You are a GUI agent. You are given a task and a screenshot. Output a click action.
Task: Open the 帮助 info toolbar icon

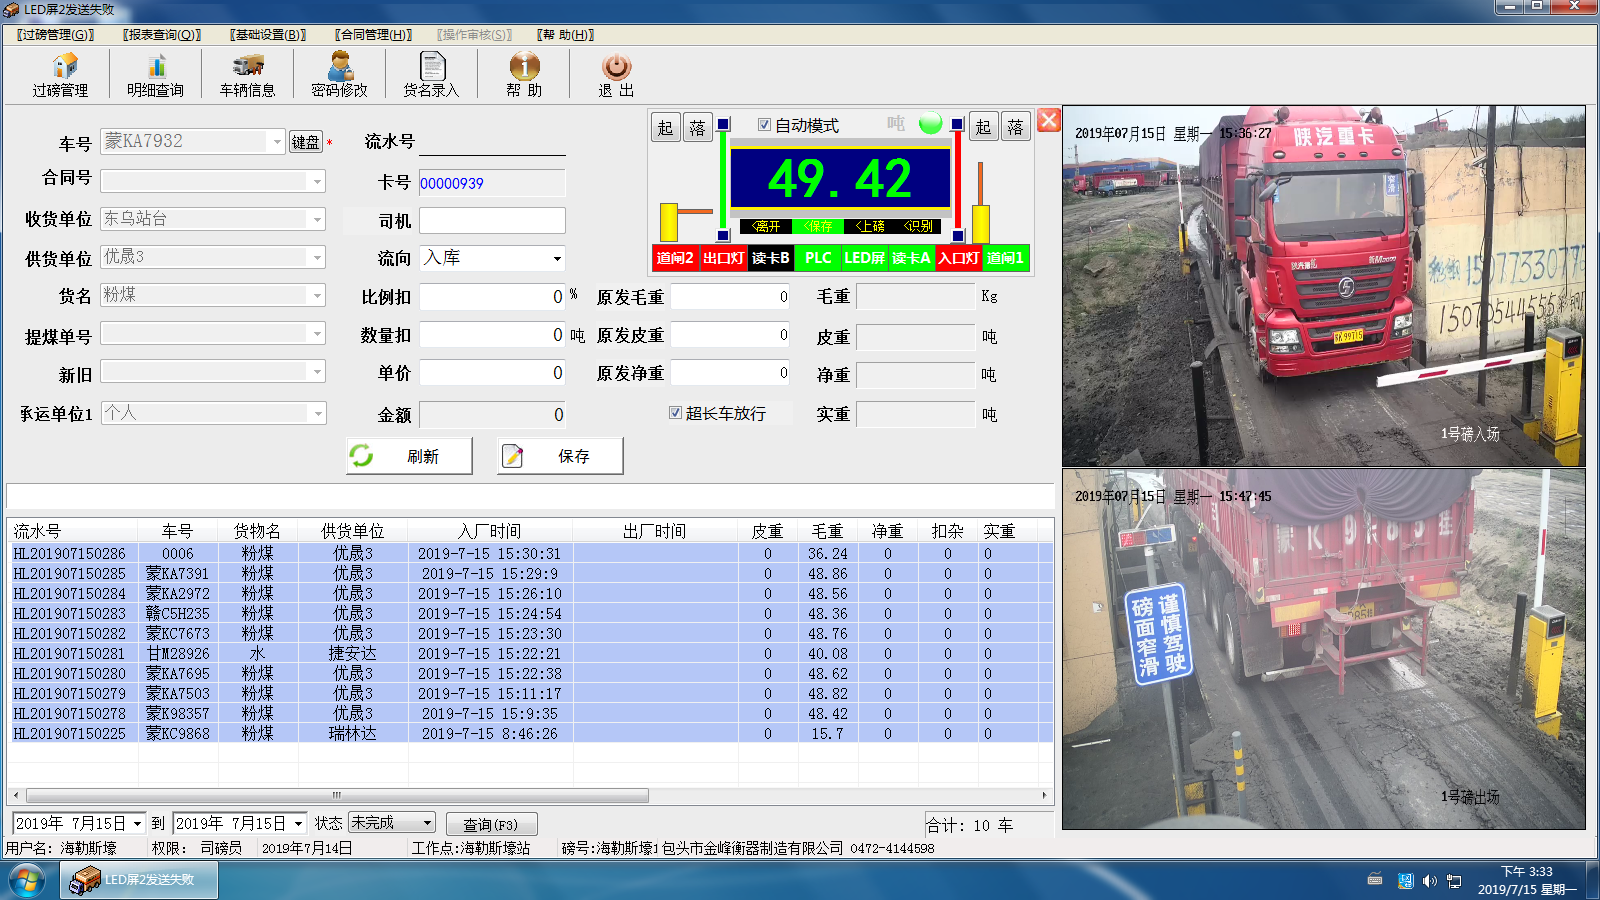[x=524, y=75]
